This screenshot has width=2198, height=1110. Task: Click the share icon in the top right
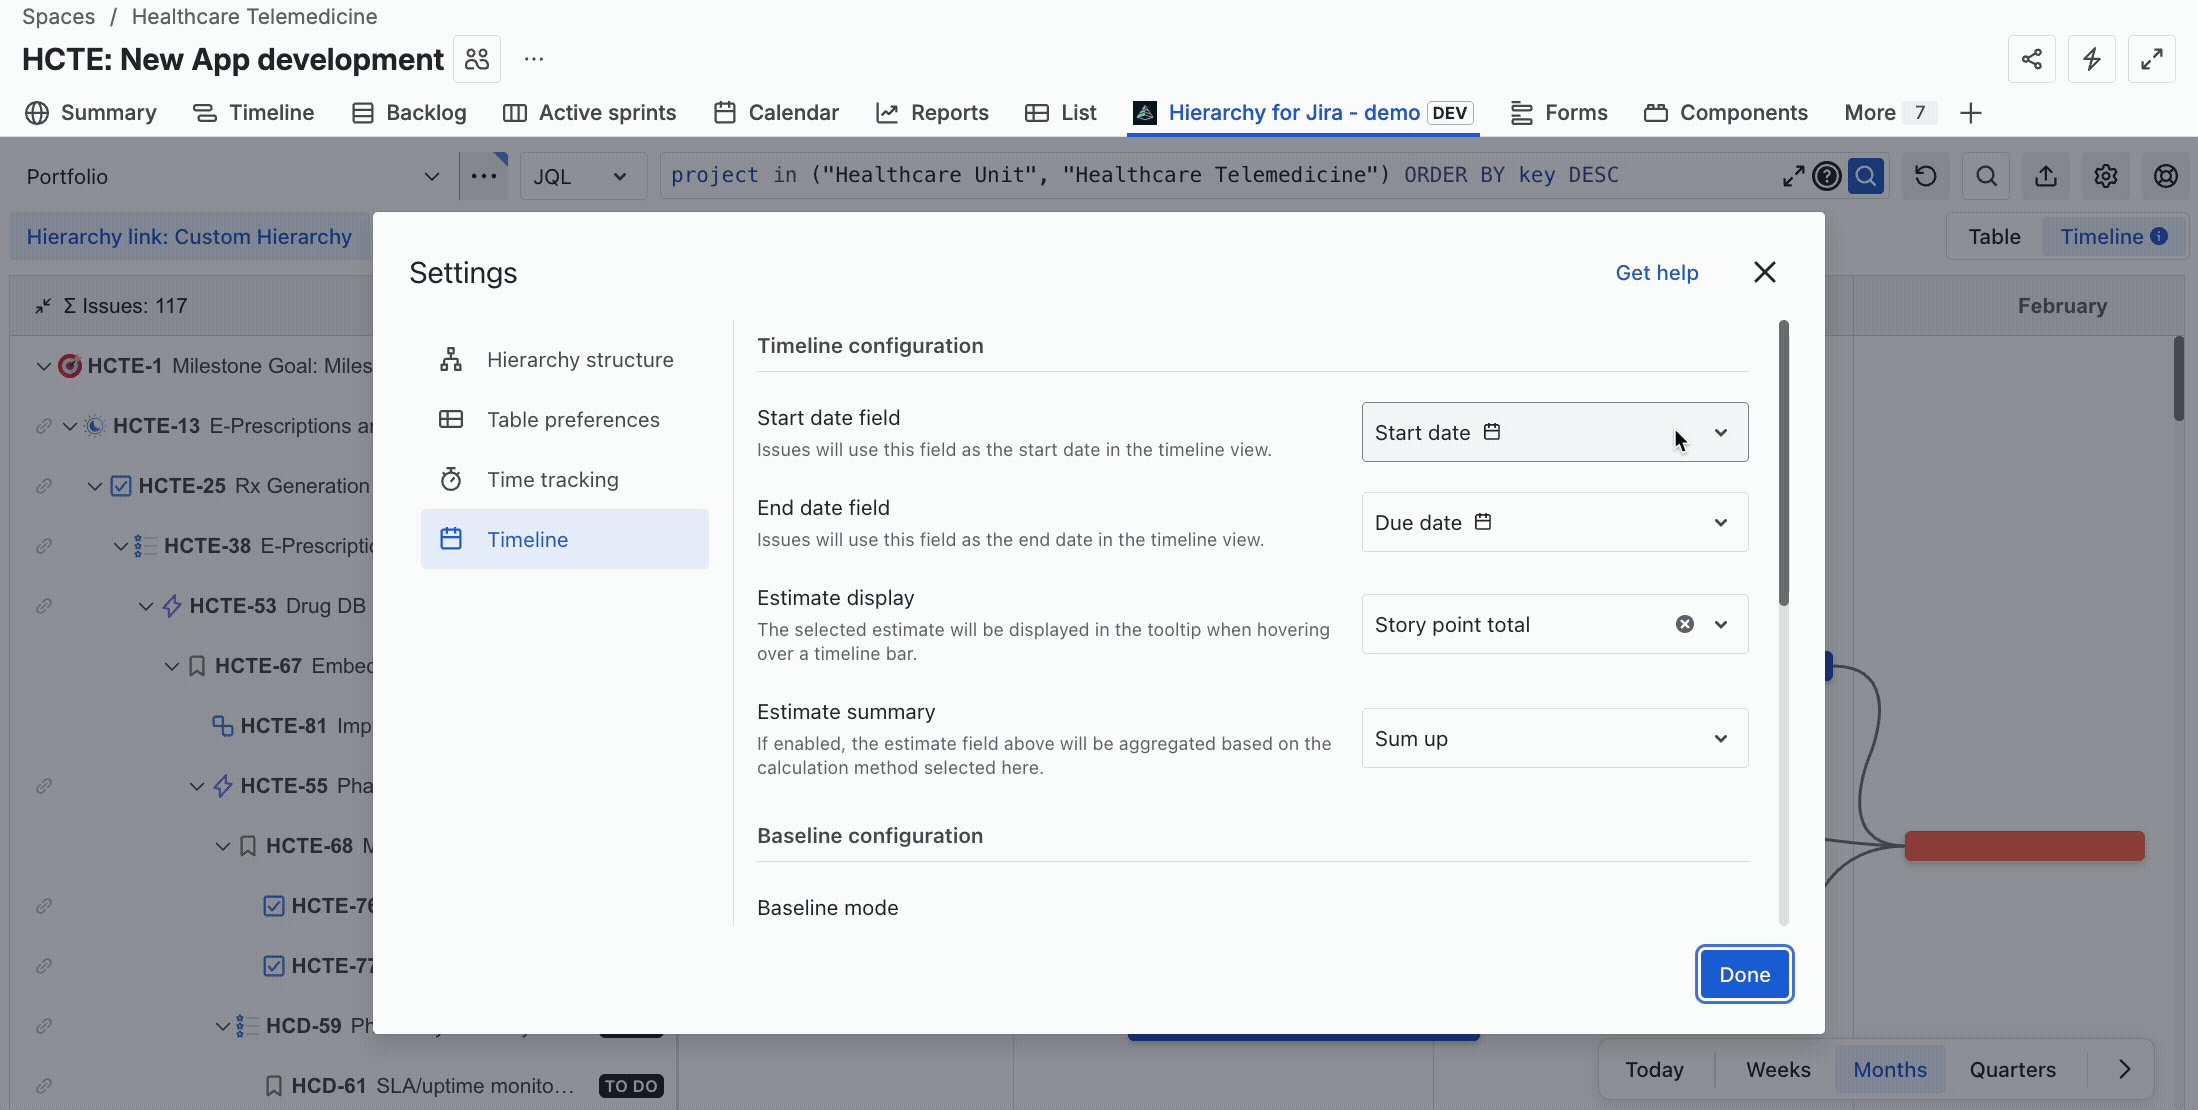(2031, 59)
